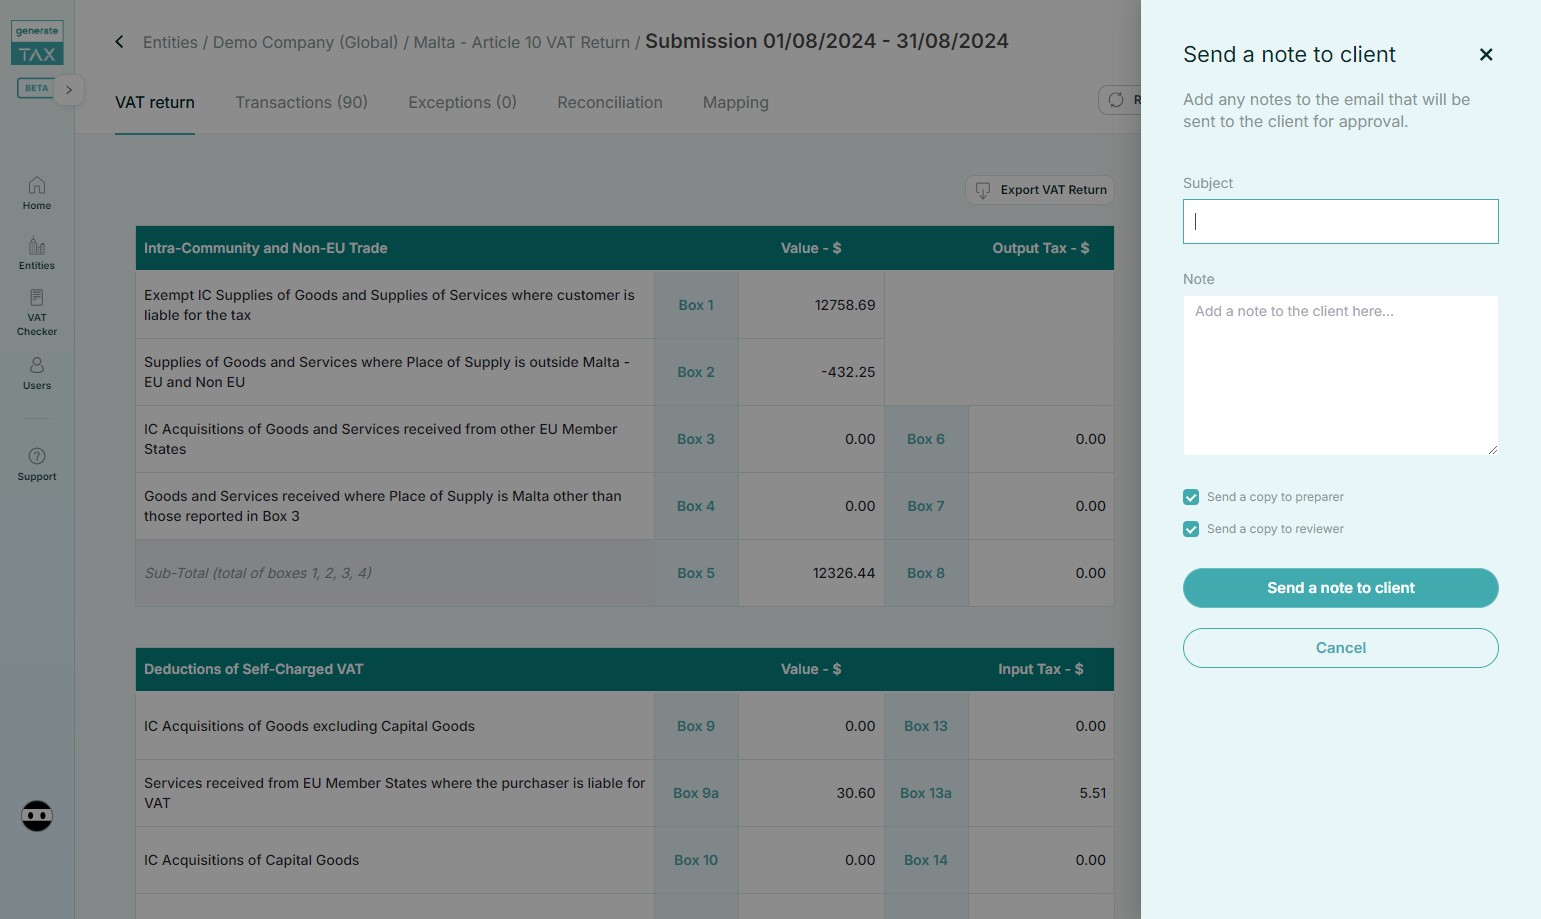This screenshot has height=919, width=1541.
Task: Uncheck Send a copy to reviewer
Action: (x=1191, y=529)
